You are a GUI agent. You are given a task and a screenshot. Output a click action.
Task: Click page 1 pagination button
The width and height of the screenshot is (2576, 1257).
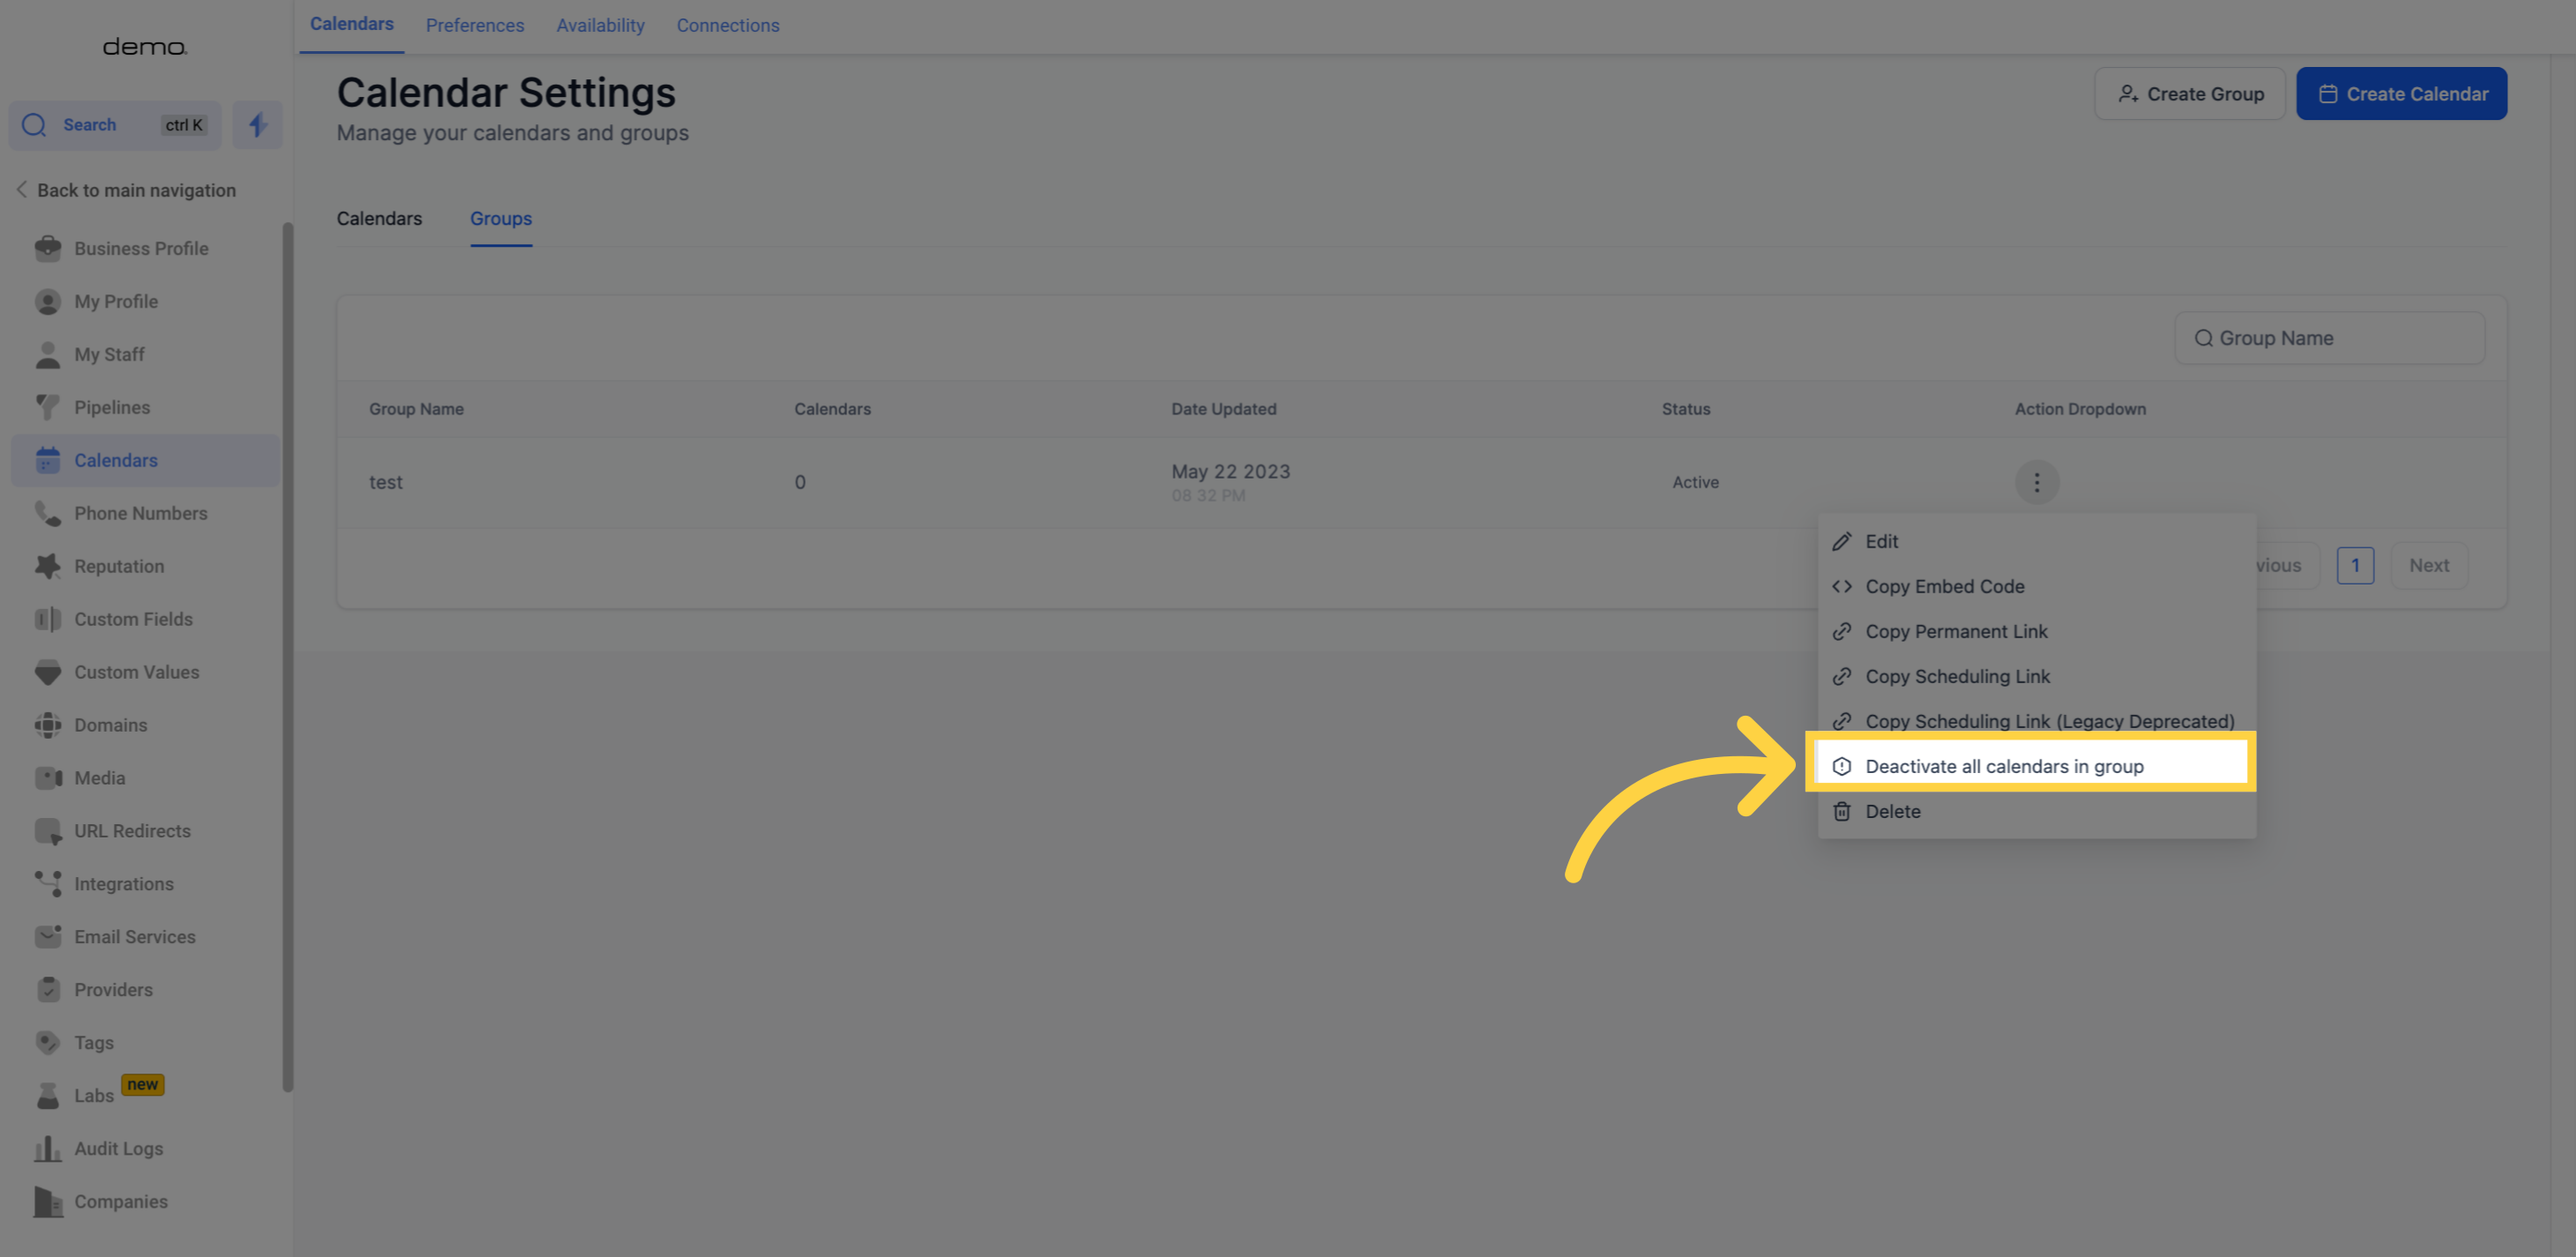(x=2355, y=566)
